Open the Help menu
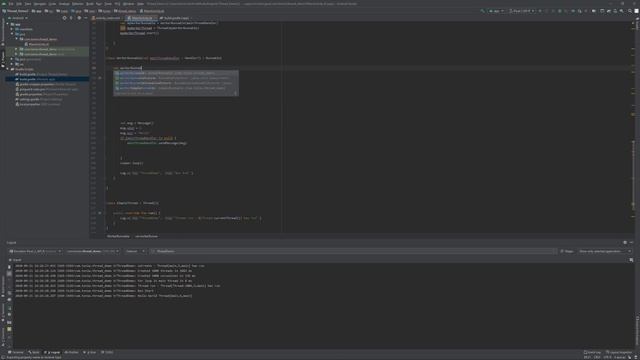 coord(140,4)
